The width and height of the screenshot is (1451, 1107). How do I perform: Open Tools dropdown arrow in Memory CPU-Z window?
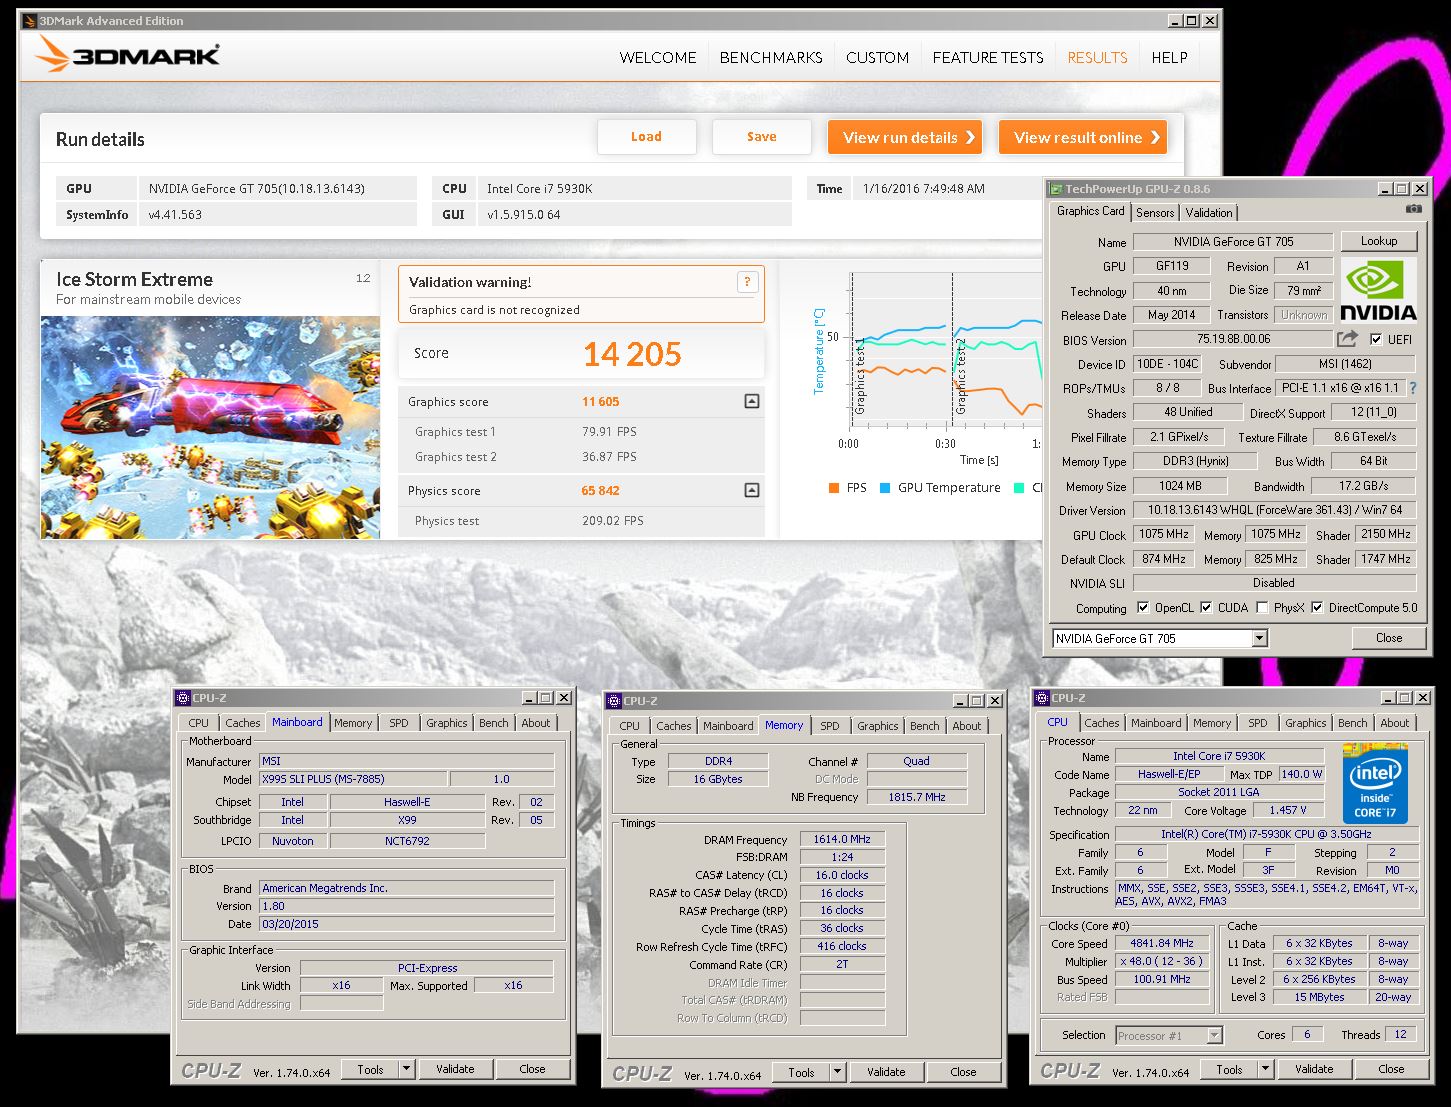(x=837, y=1072)
